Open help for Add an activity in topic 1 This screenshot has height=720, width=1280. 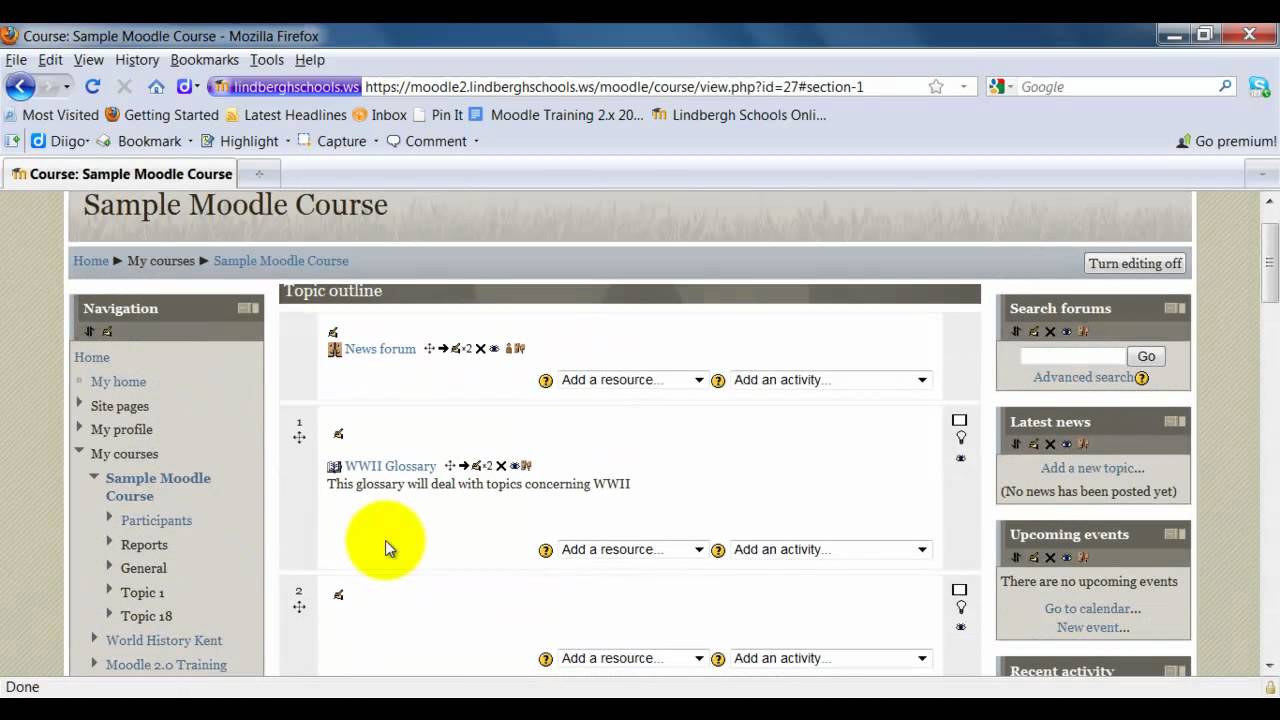click(x=718, y=550)
